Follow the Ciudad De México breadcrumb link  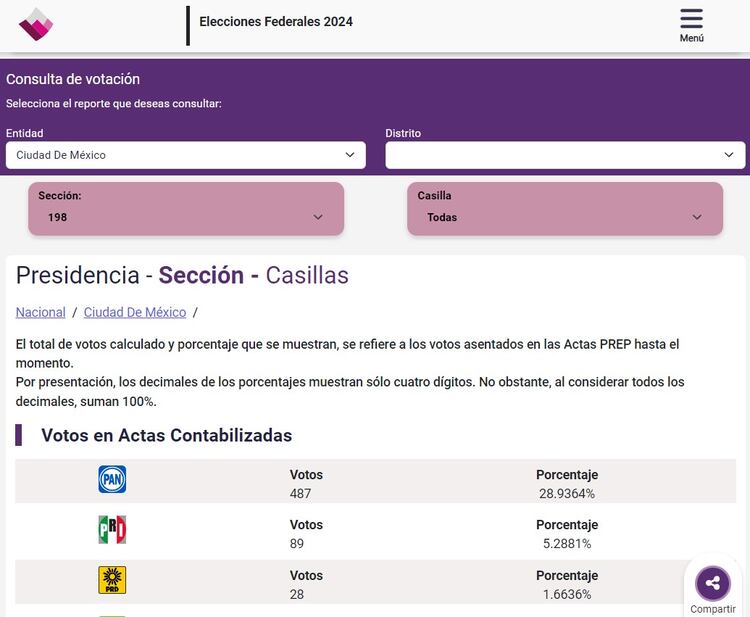point(135,312)
